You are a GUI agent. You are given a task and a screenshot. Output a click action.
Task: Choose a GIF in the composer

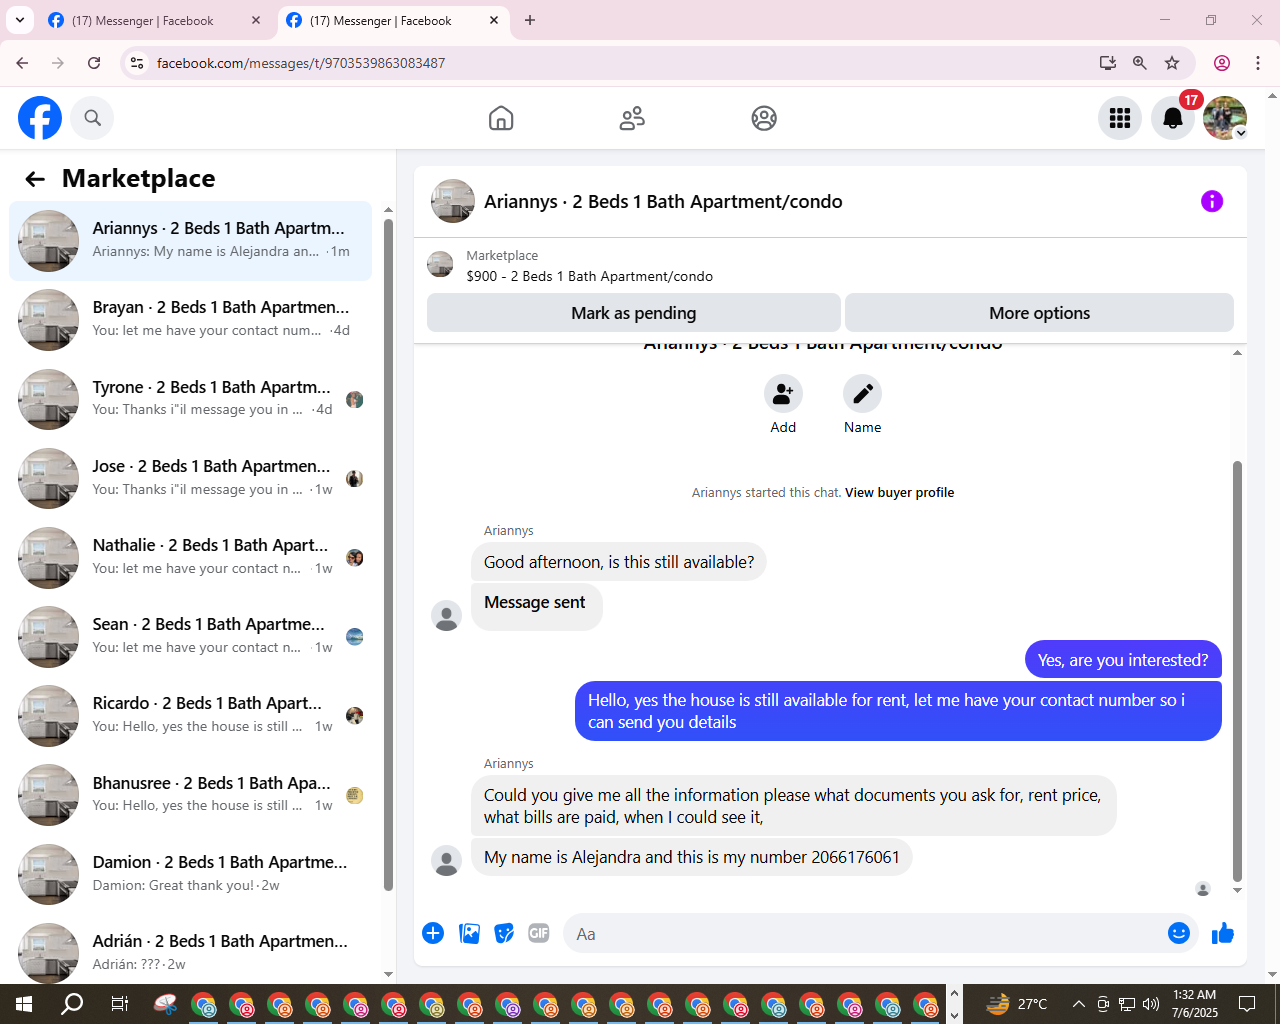coord(539,933)
